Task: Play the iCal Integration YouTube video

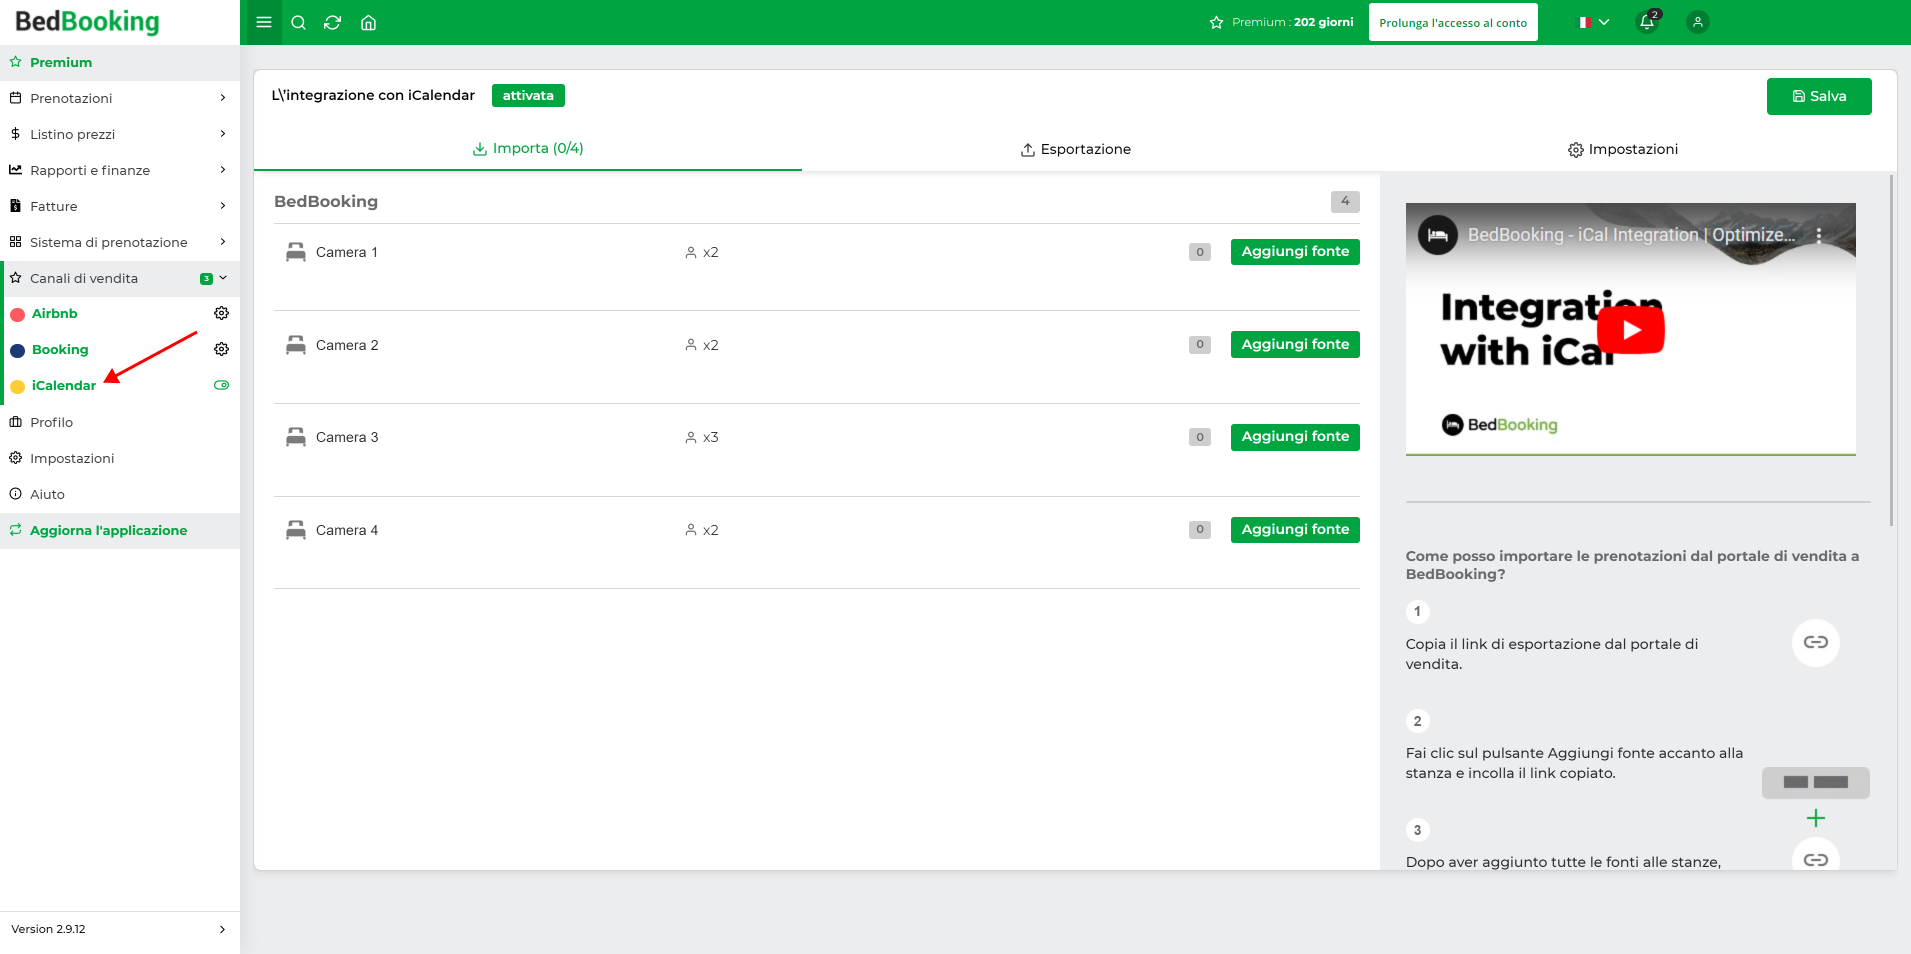Action: [x=1630, y=330]
